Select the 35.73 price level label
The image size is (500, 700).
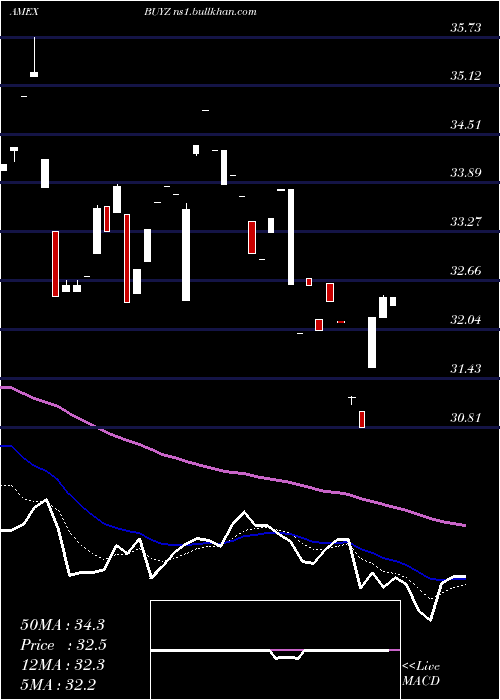tap(466, 28)
